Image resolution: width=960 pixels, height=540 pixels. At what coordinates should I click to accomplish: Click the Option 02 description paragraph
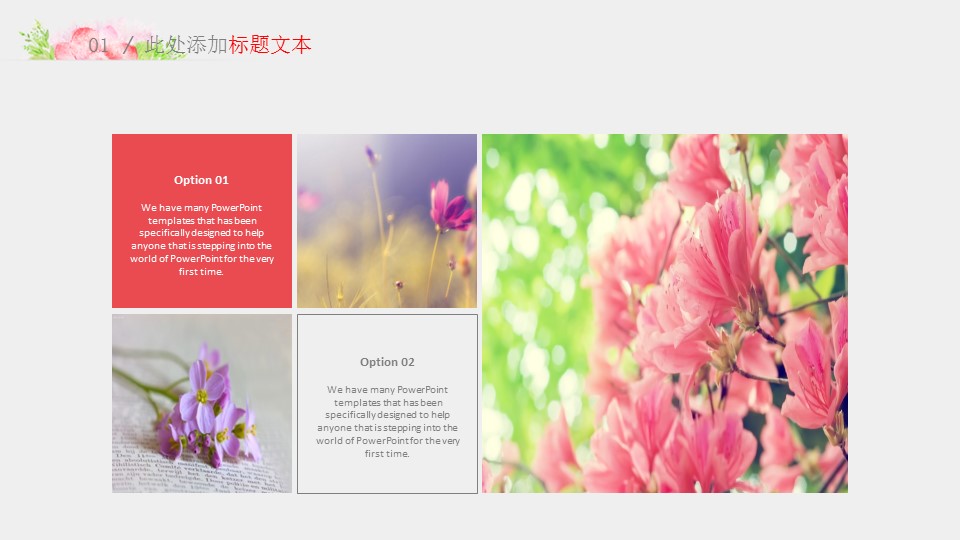coord(387,421)
